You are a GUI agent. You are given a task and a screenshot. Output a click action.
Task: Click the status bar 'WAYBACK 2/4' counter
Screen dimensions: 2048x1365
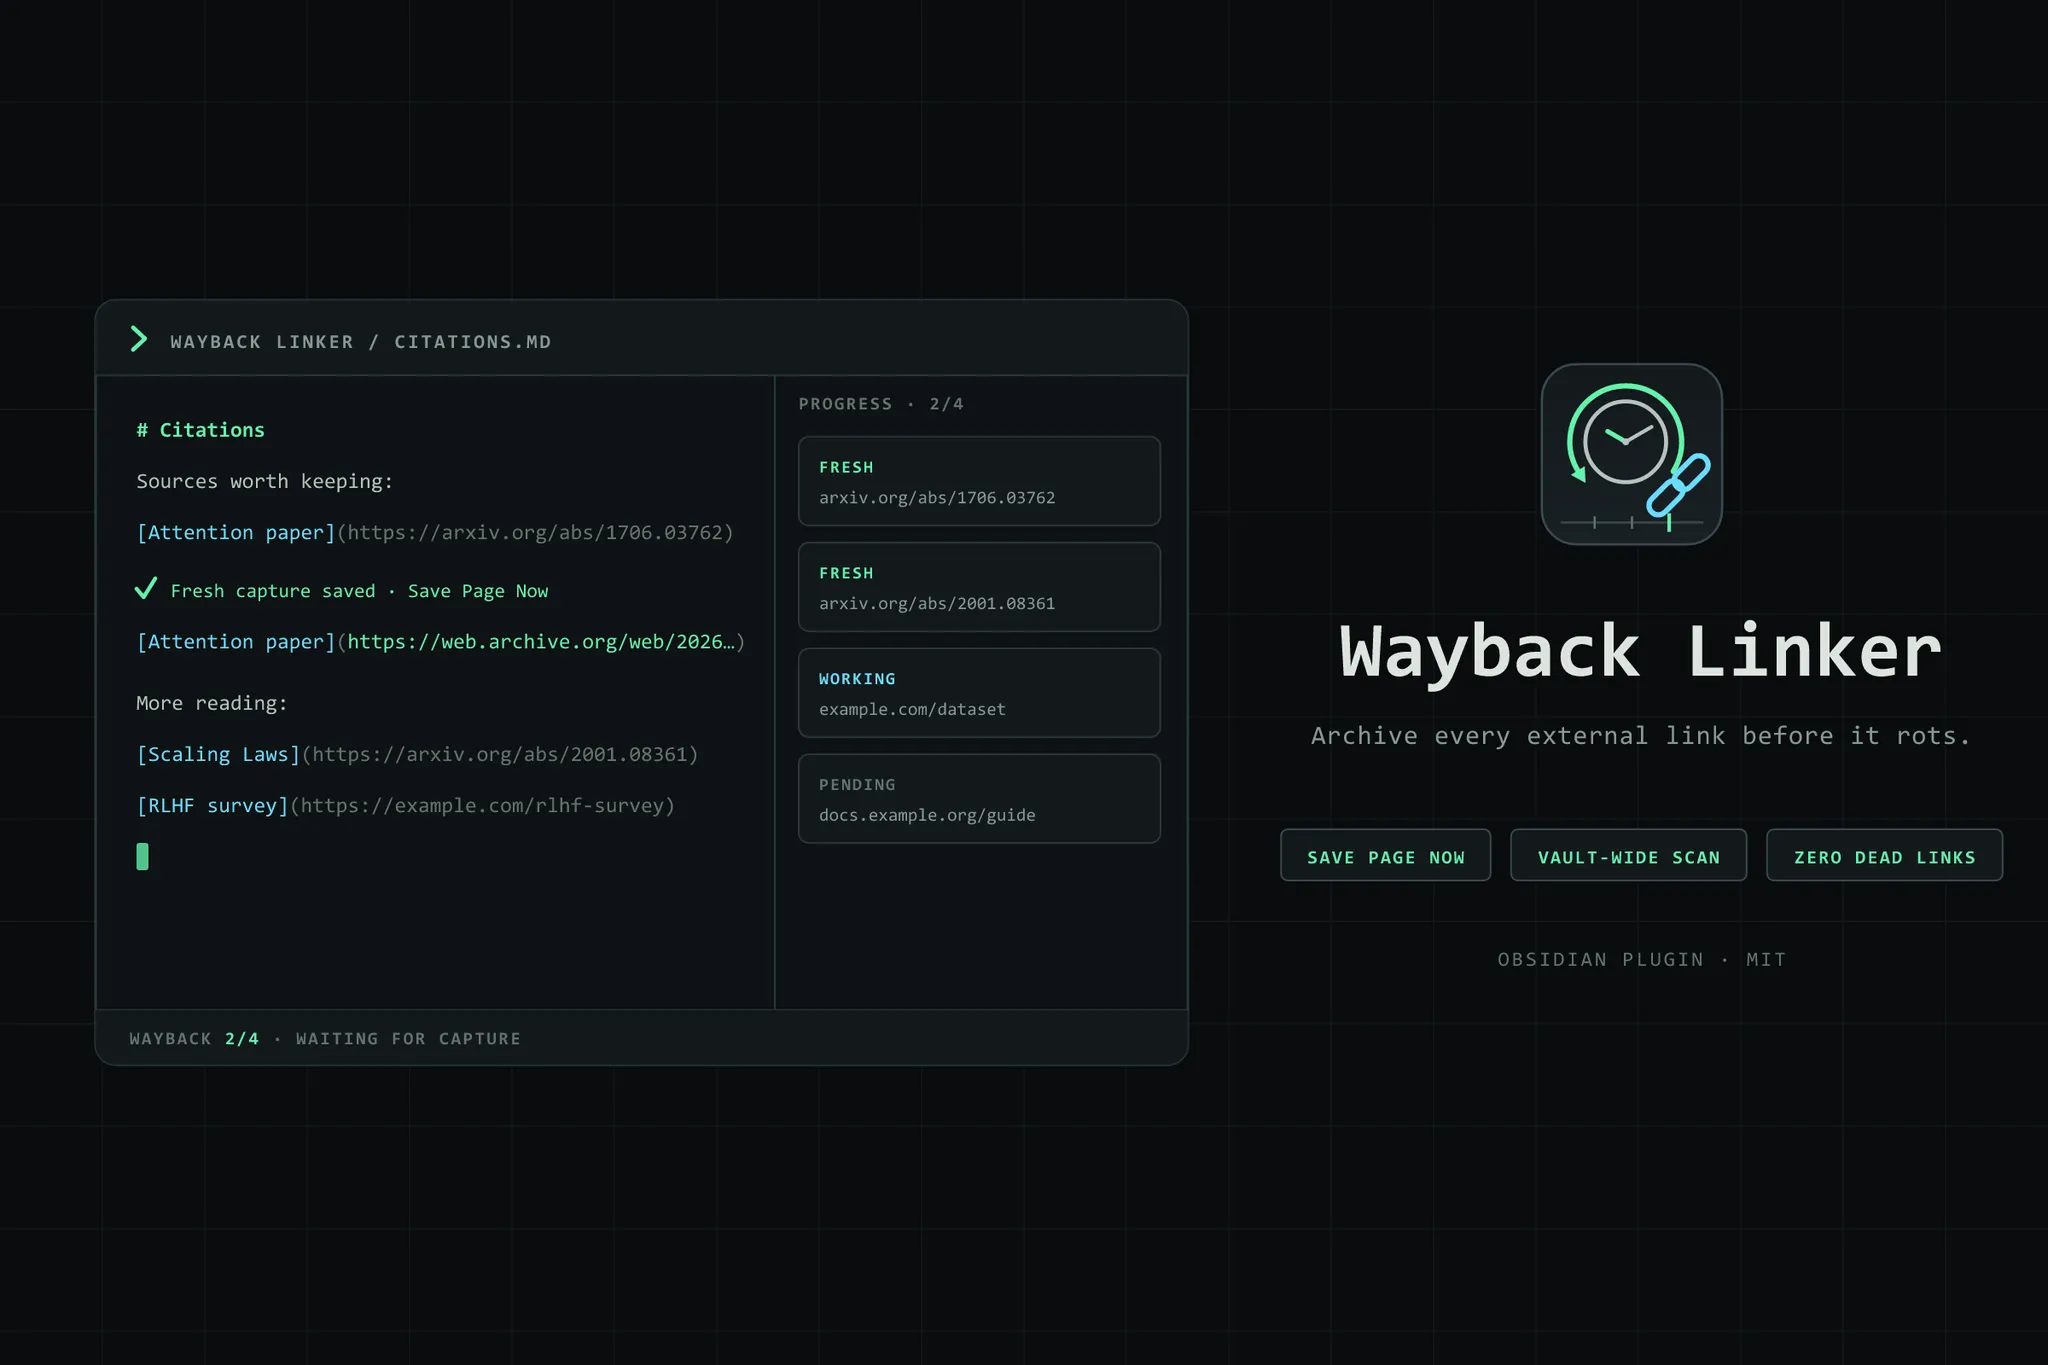point(194,1039)
